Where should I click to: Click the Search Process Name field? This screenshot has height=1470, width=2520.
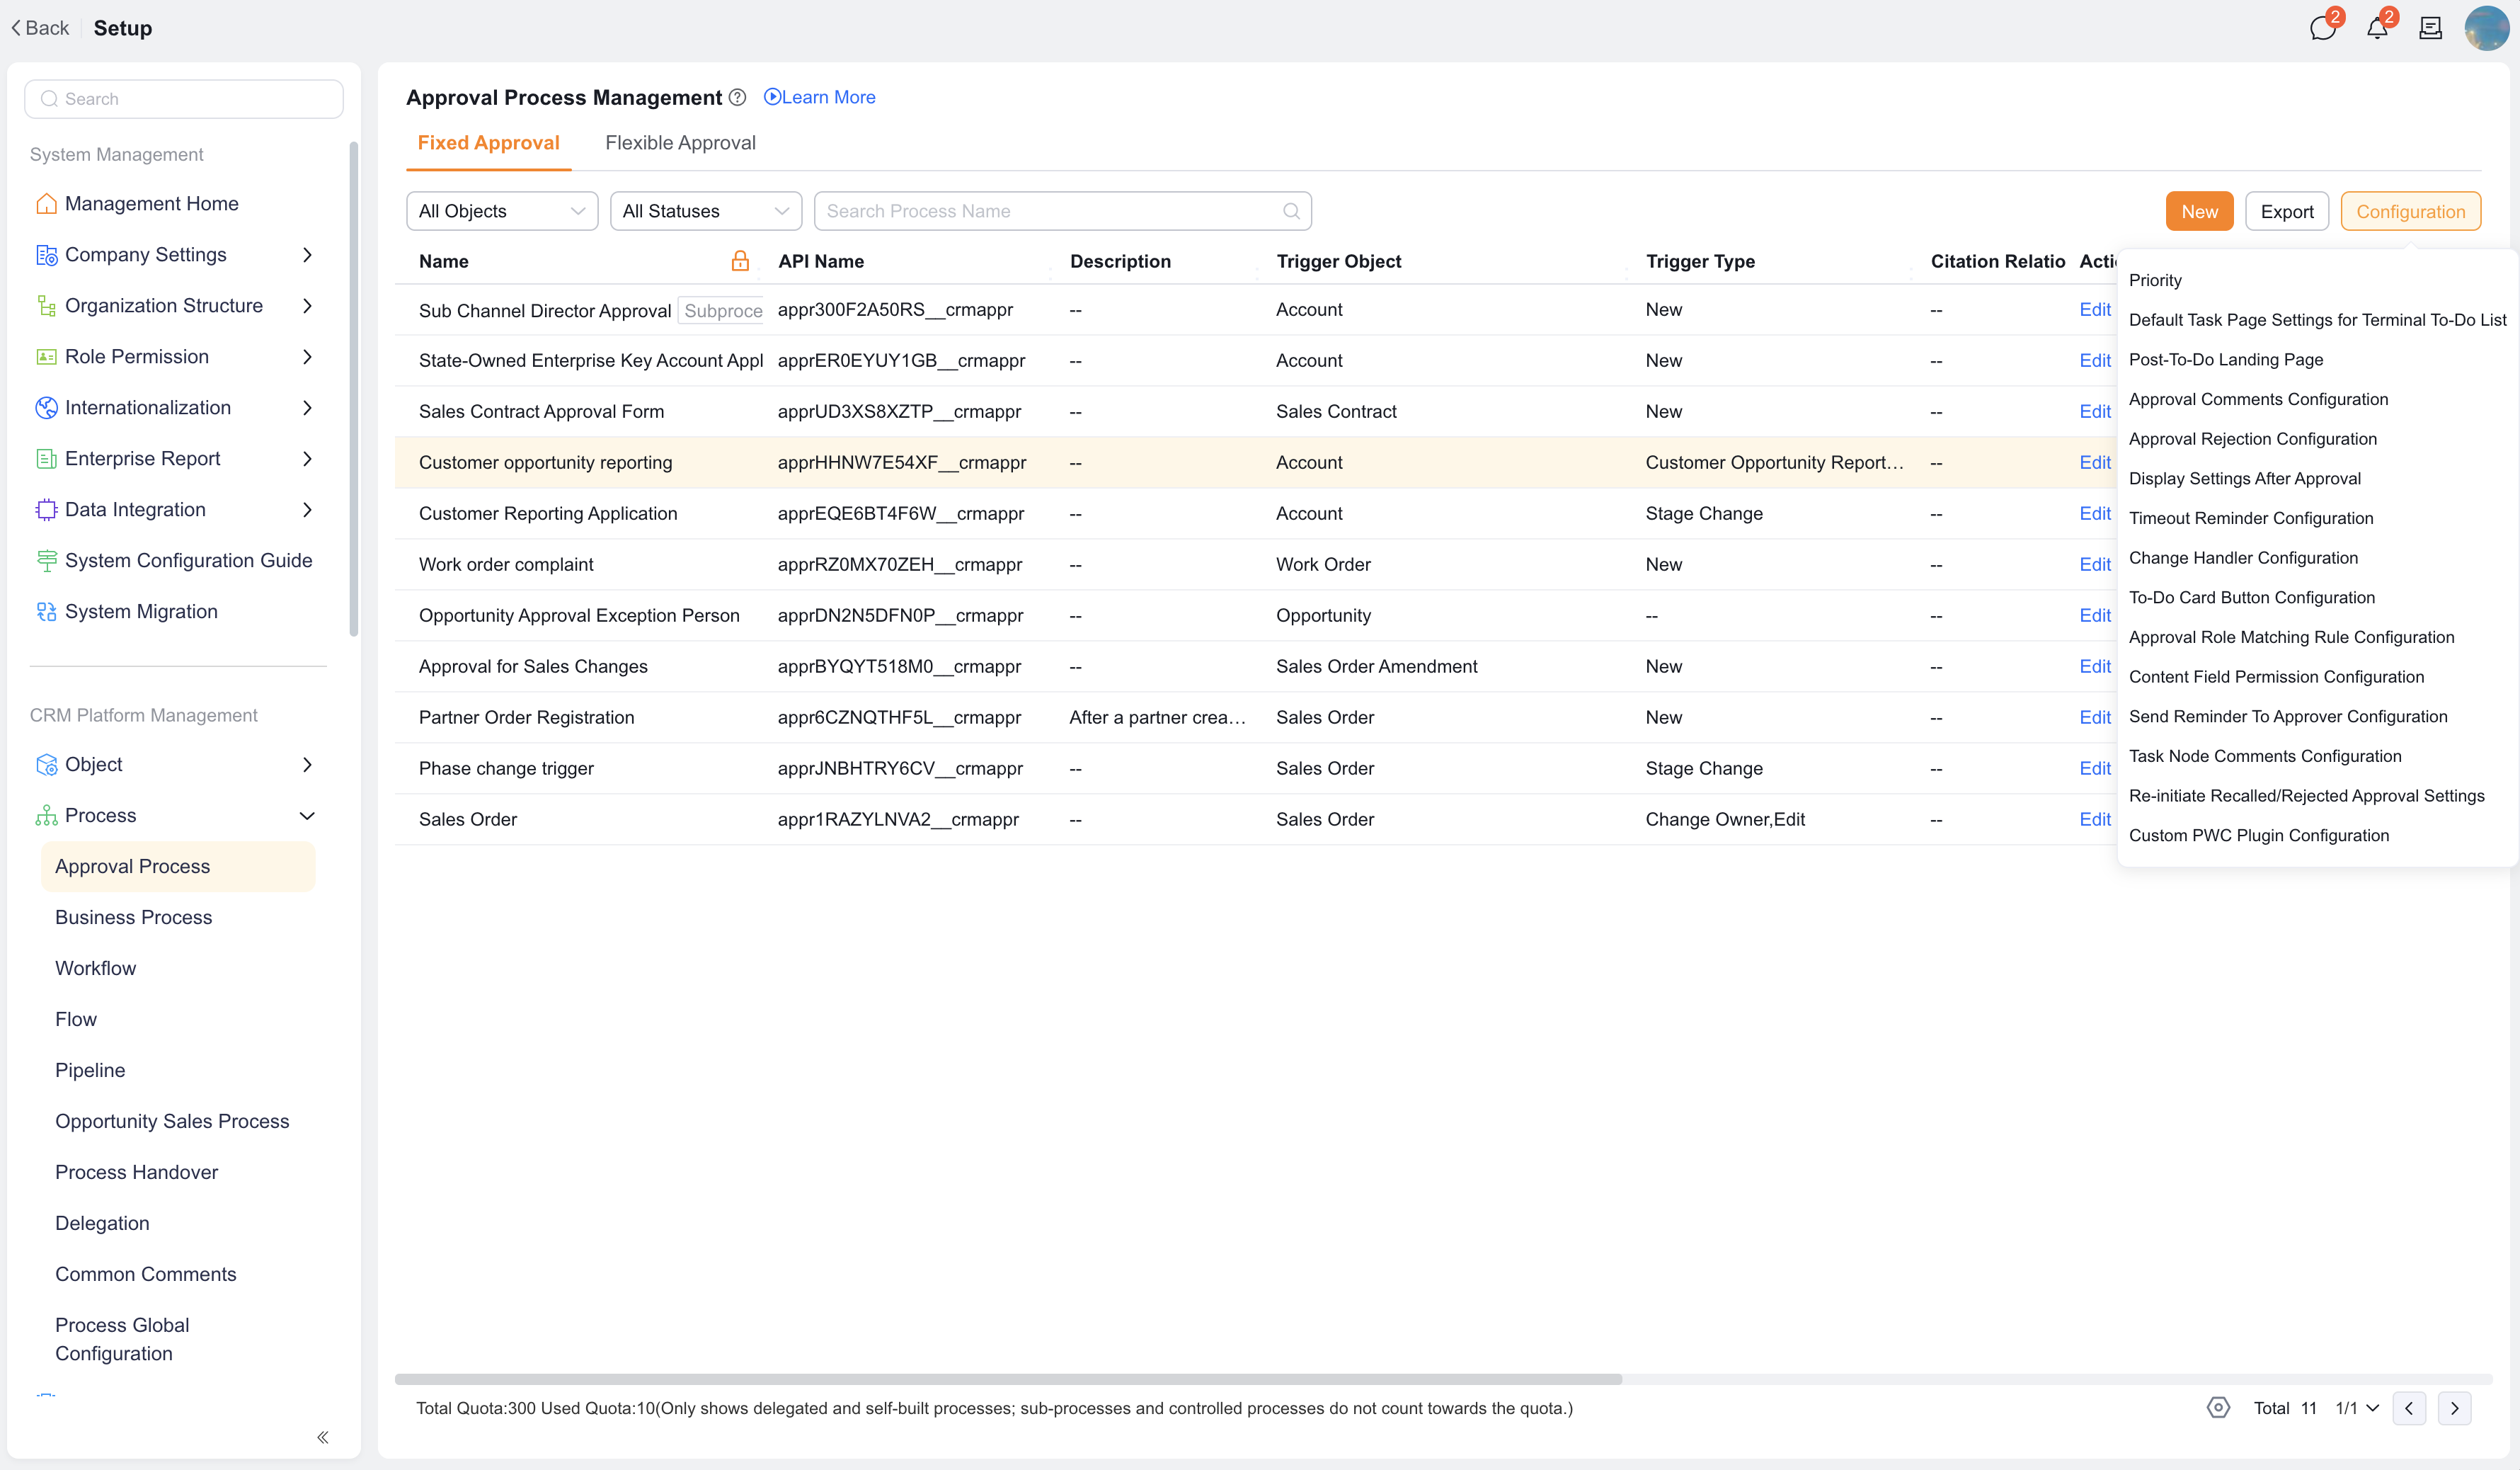1062,211
